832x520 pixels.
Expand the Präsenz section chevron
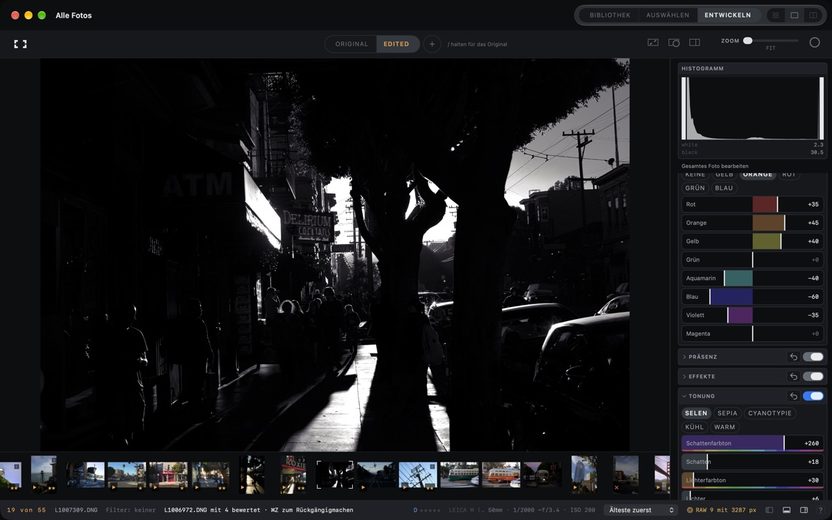point(684,357)
